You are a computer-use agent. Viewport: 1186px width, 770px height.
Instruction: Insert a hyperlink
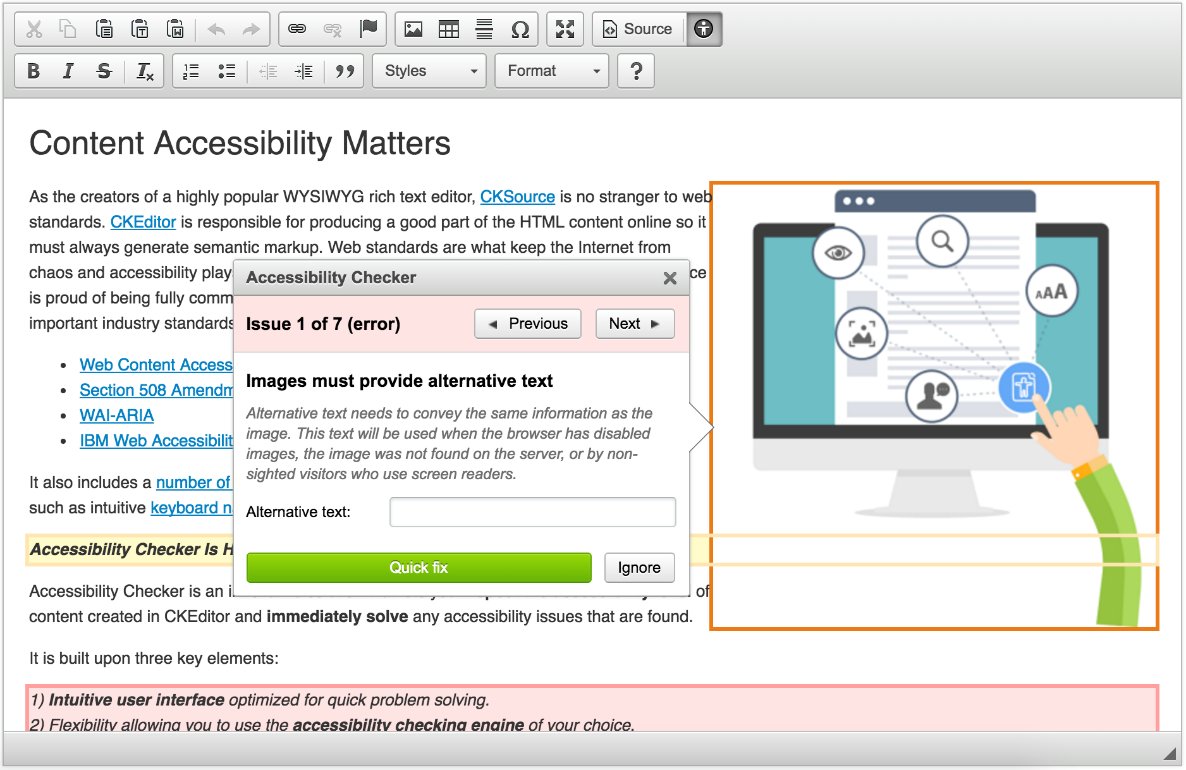coord(298,28)
